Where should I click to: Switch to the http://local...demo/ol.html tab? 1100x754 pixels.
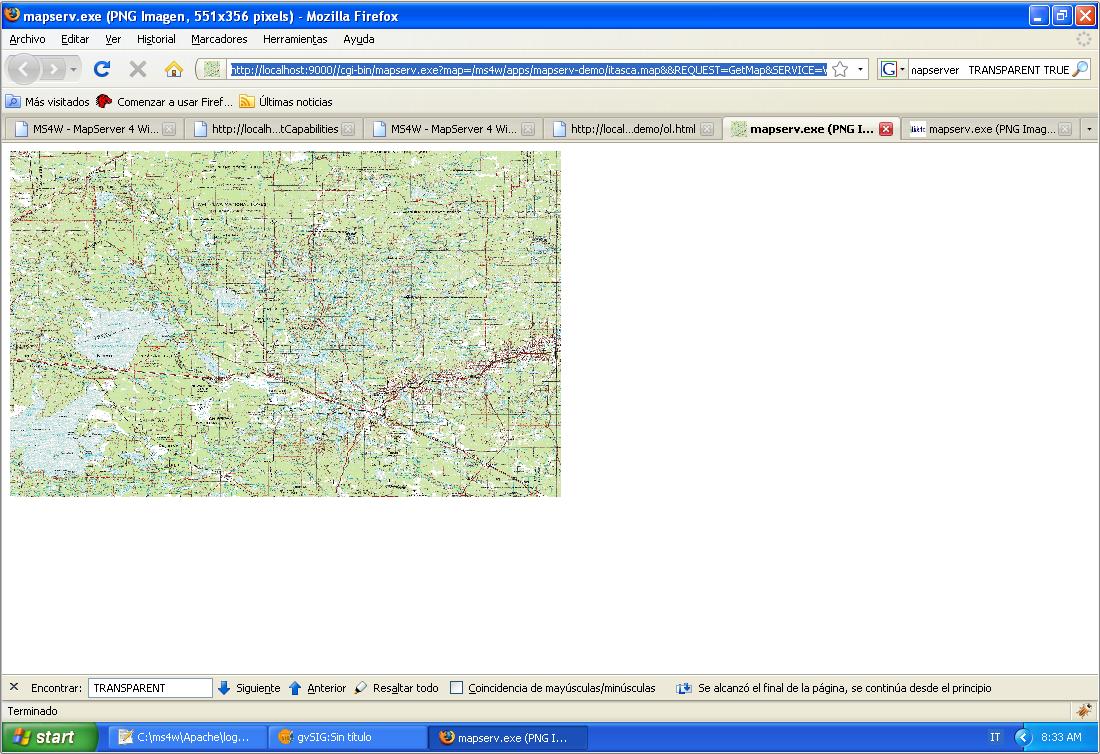632,129
